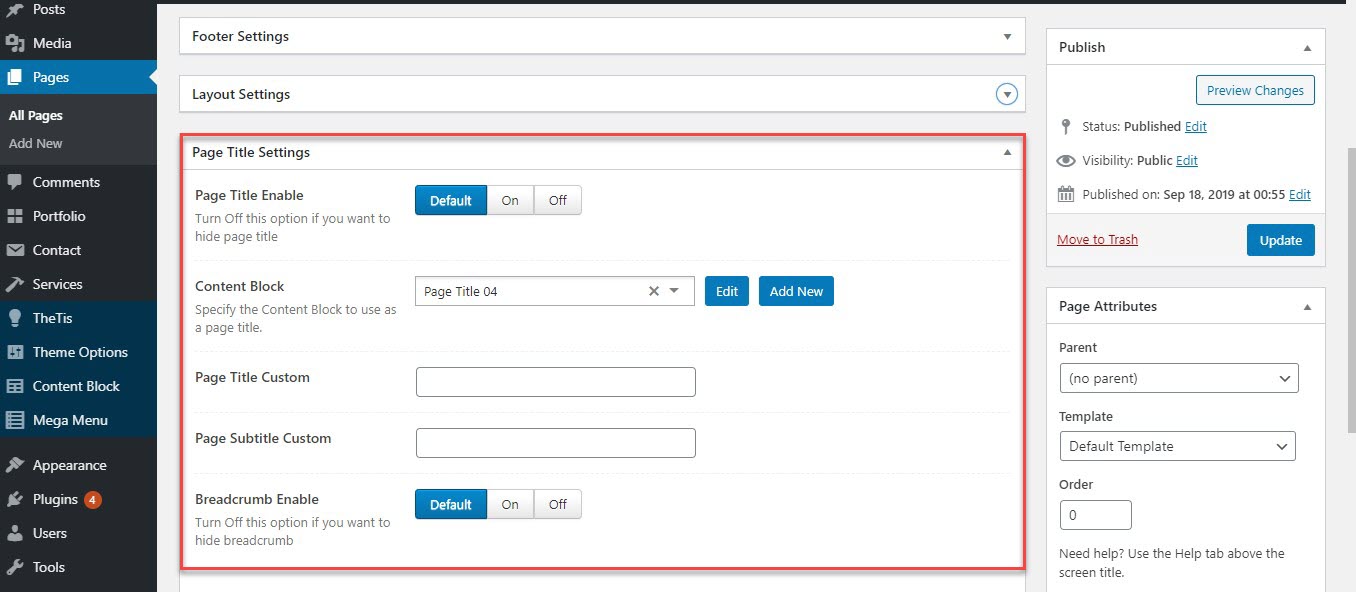Viewport: 1356px width, 592px height.
Task: Expand the Footer Settings panel arrow
Action: pyautogui.click(x=1007, y=36)
